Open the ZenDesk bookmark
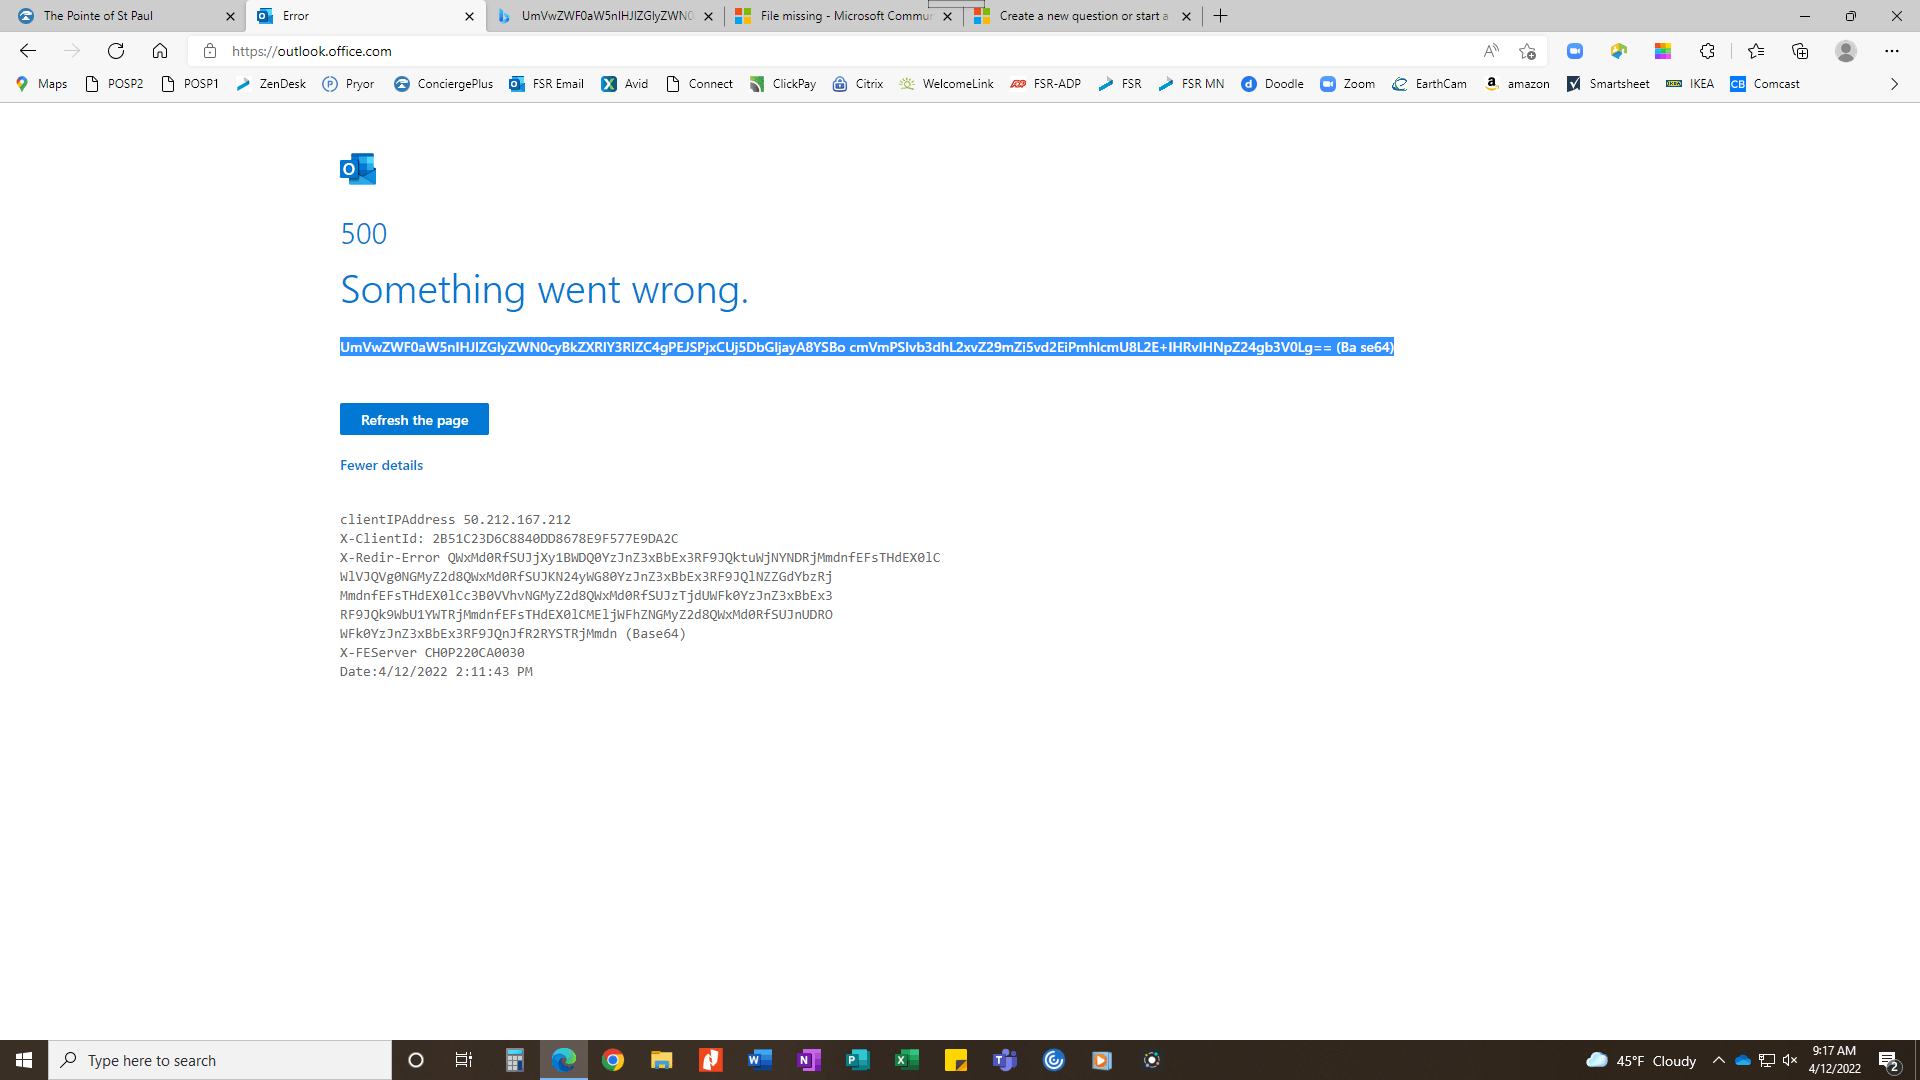Image resolution: width=1920 pixels, height=1080 pixels. click(x=271, y=84)
